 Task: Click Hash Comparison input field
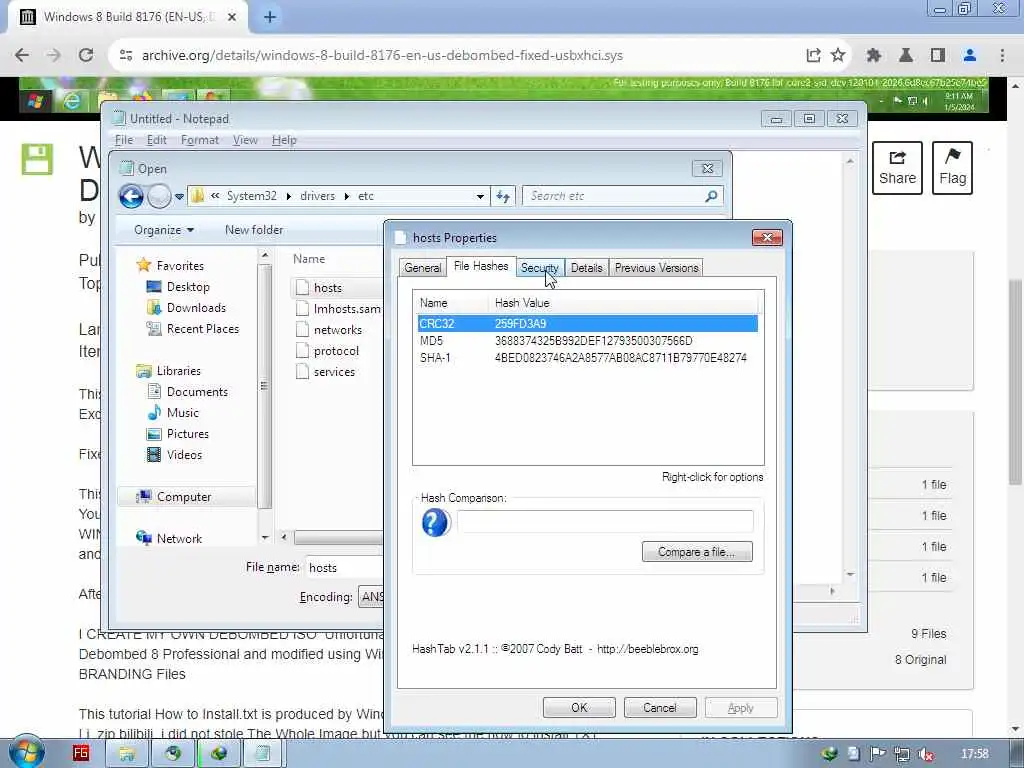605,522
